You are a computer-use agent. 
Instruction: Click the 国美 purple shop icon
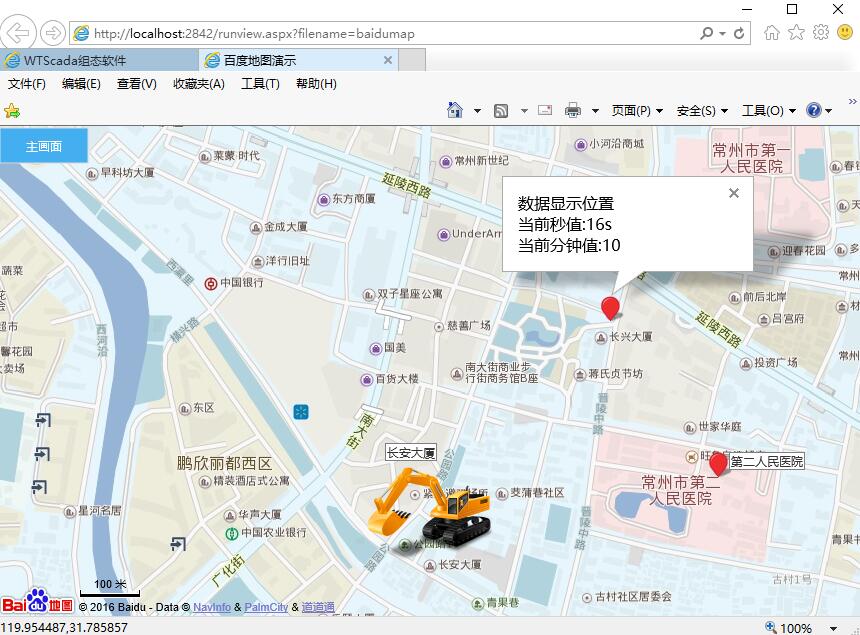click(375, 348)
